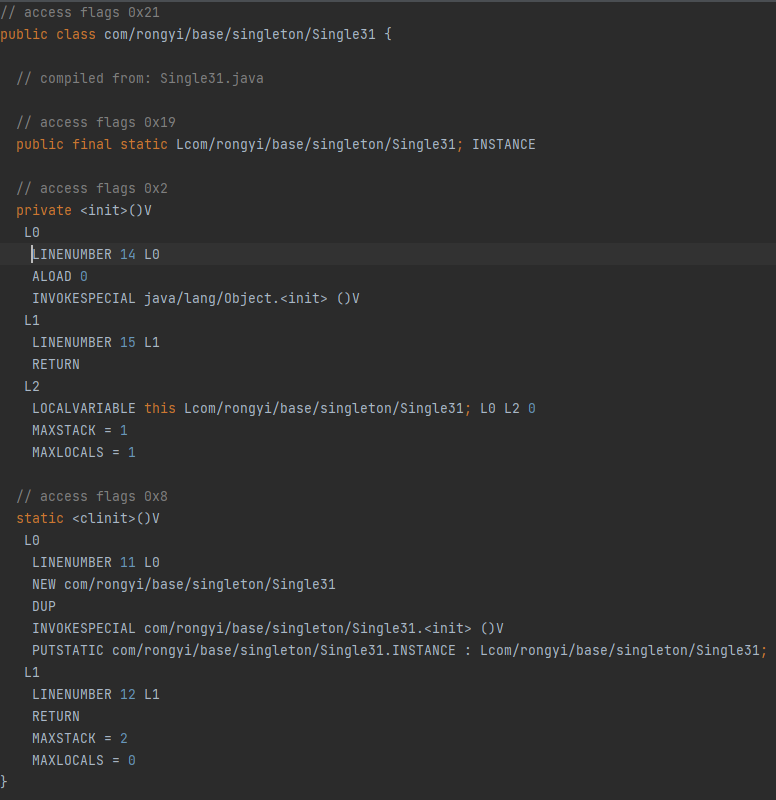Click the 'public final static ... INSTANCE' field line
Image resolution: width=776 pixels, height=800 pixels.
(276, 144)
